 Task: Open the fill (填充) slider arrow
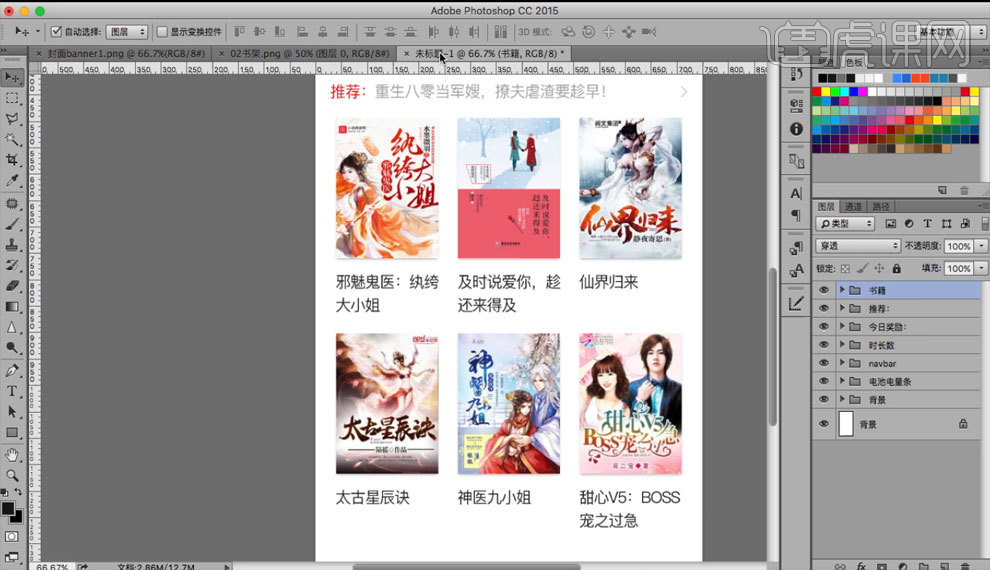981,268
